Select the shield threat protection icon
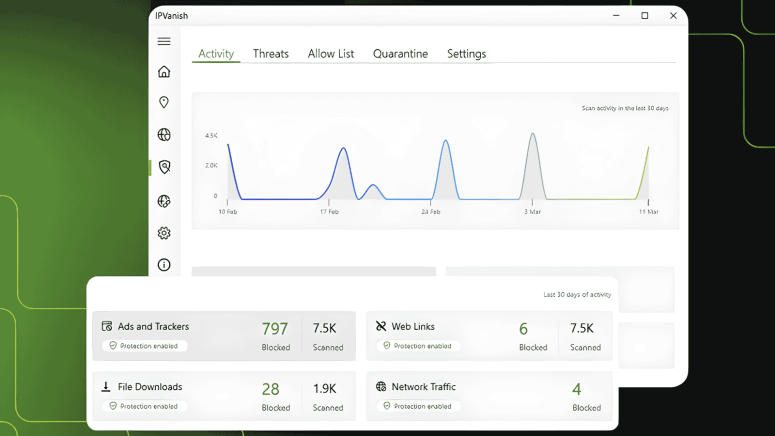Image resolution: width=775 pixels, height=436 pixels. (164, 167)
